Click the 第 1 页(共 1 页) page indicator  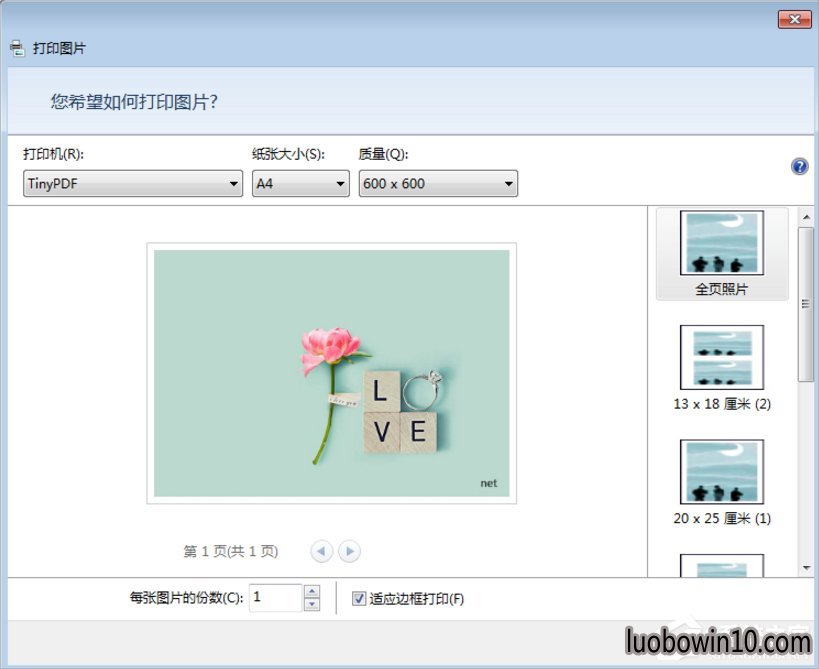(230, 551)
